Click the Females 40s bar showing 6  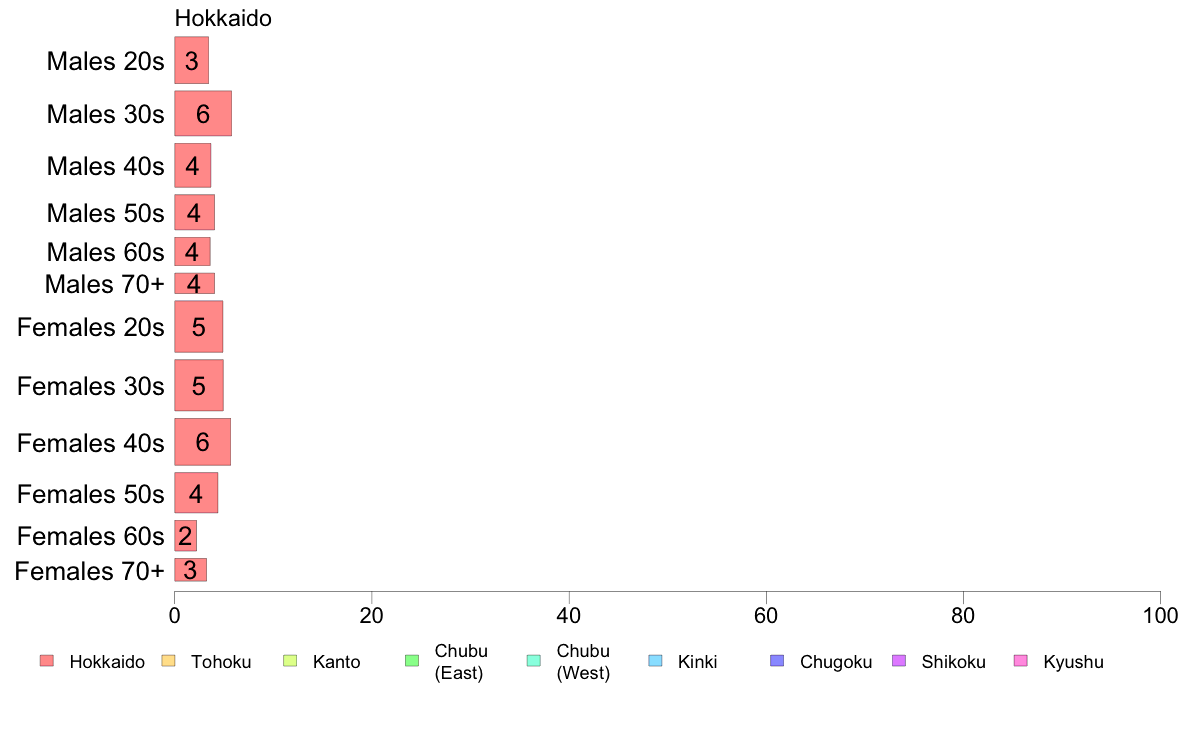202,442
